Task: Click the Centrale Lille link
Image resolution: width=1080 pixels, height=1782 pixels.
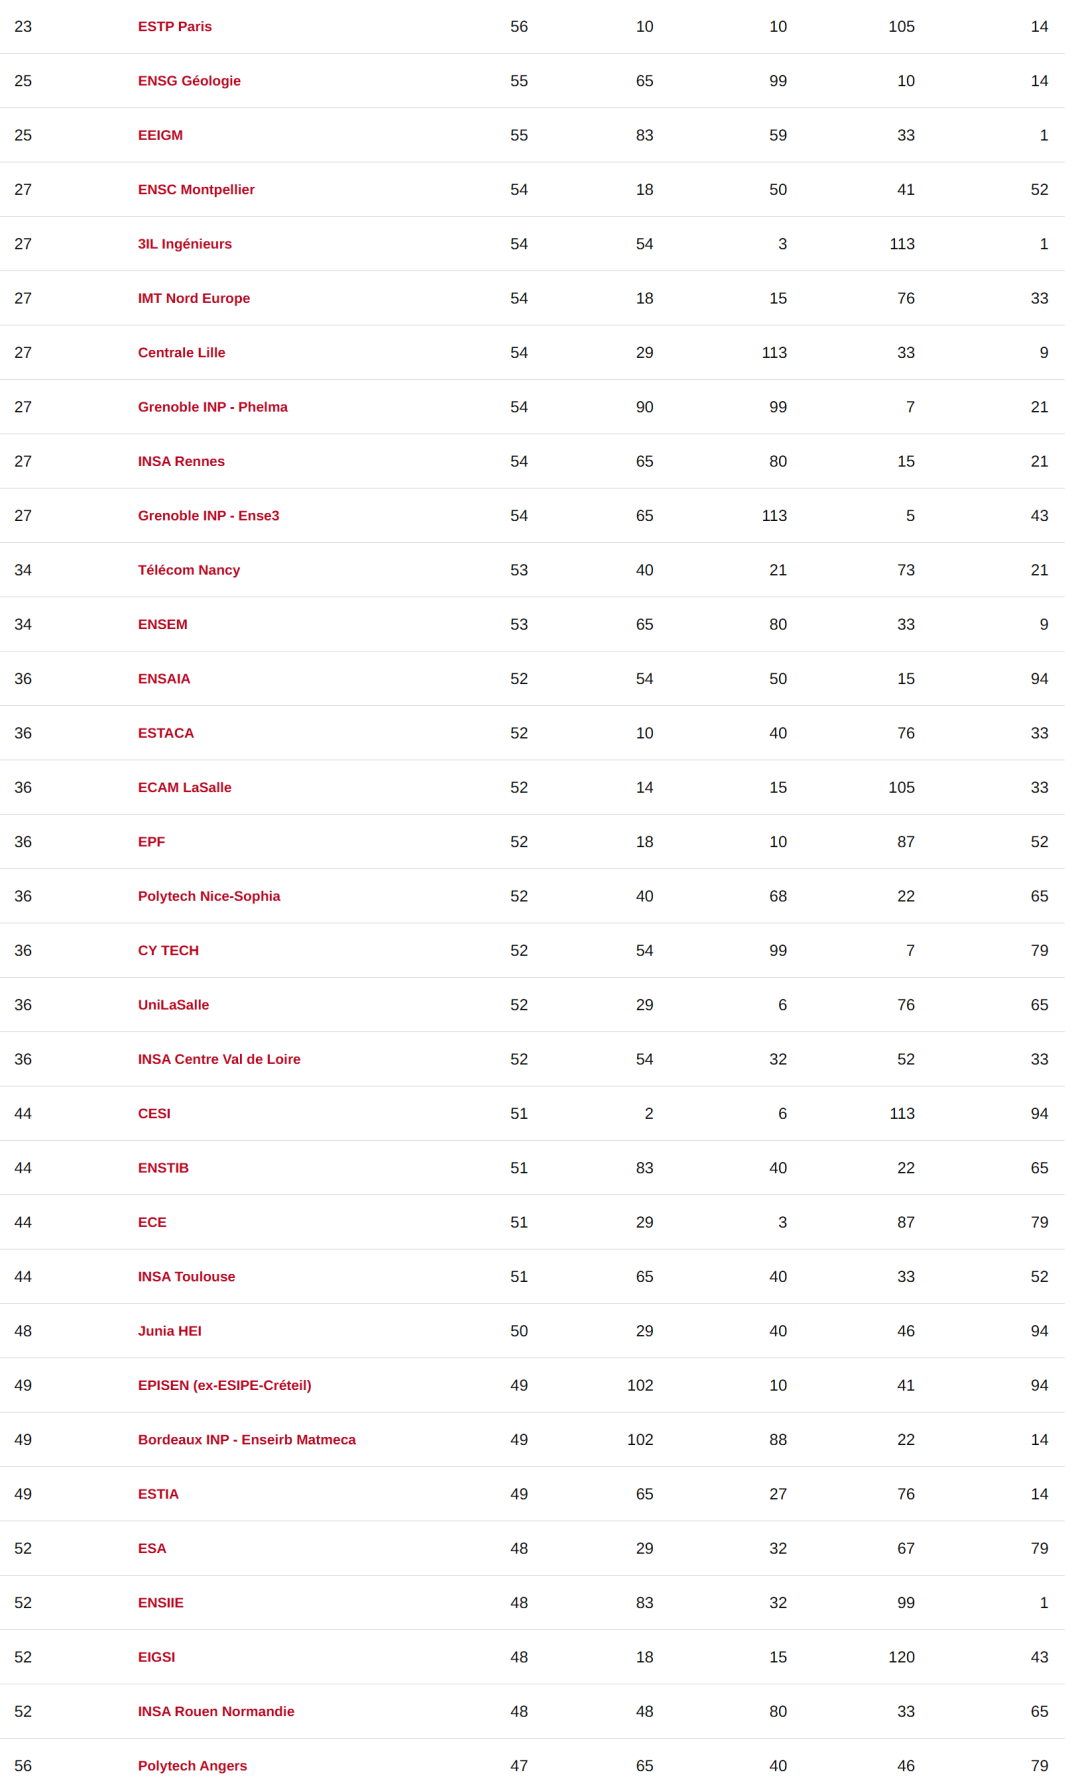Action: pos(182,353)
